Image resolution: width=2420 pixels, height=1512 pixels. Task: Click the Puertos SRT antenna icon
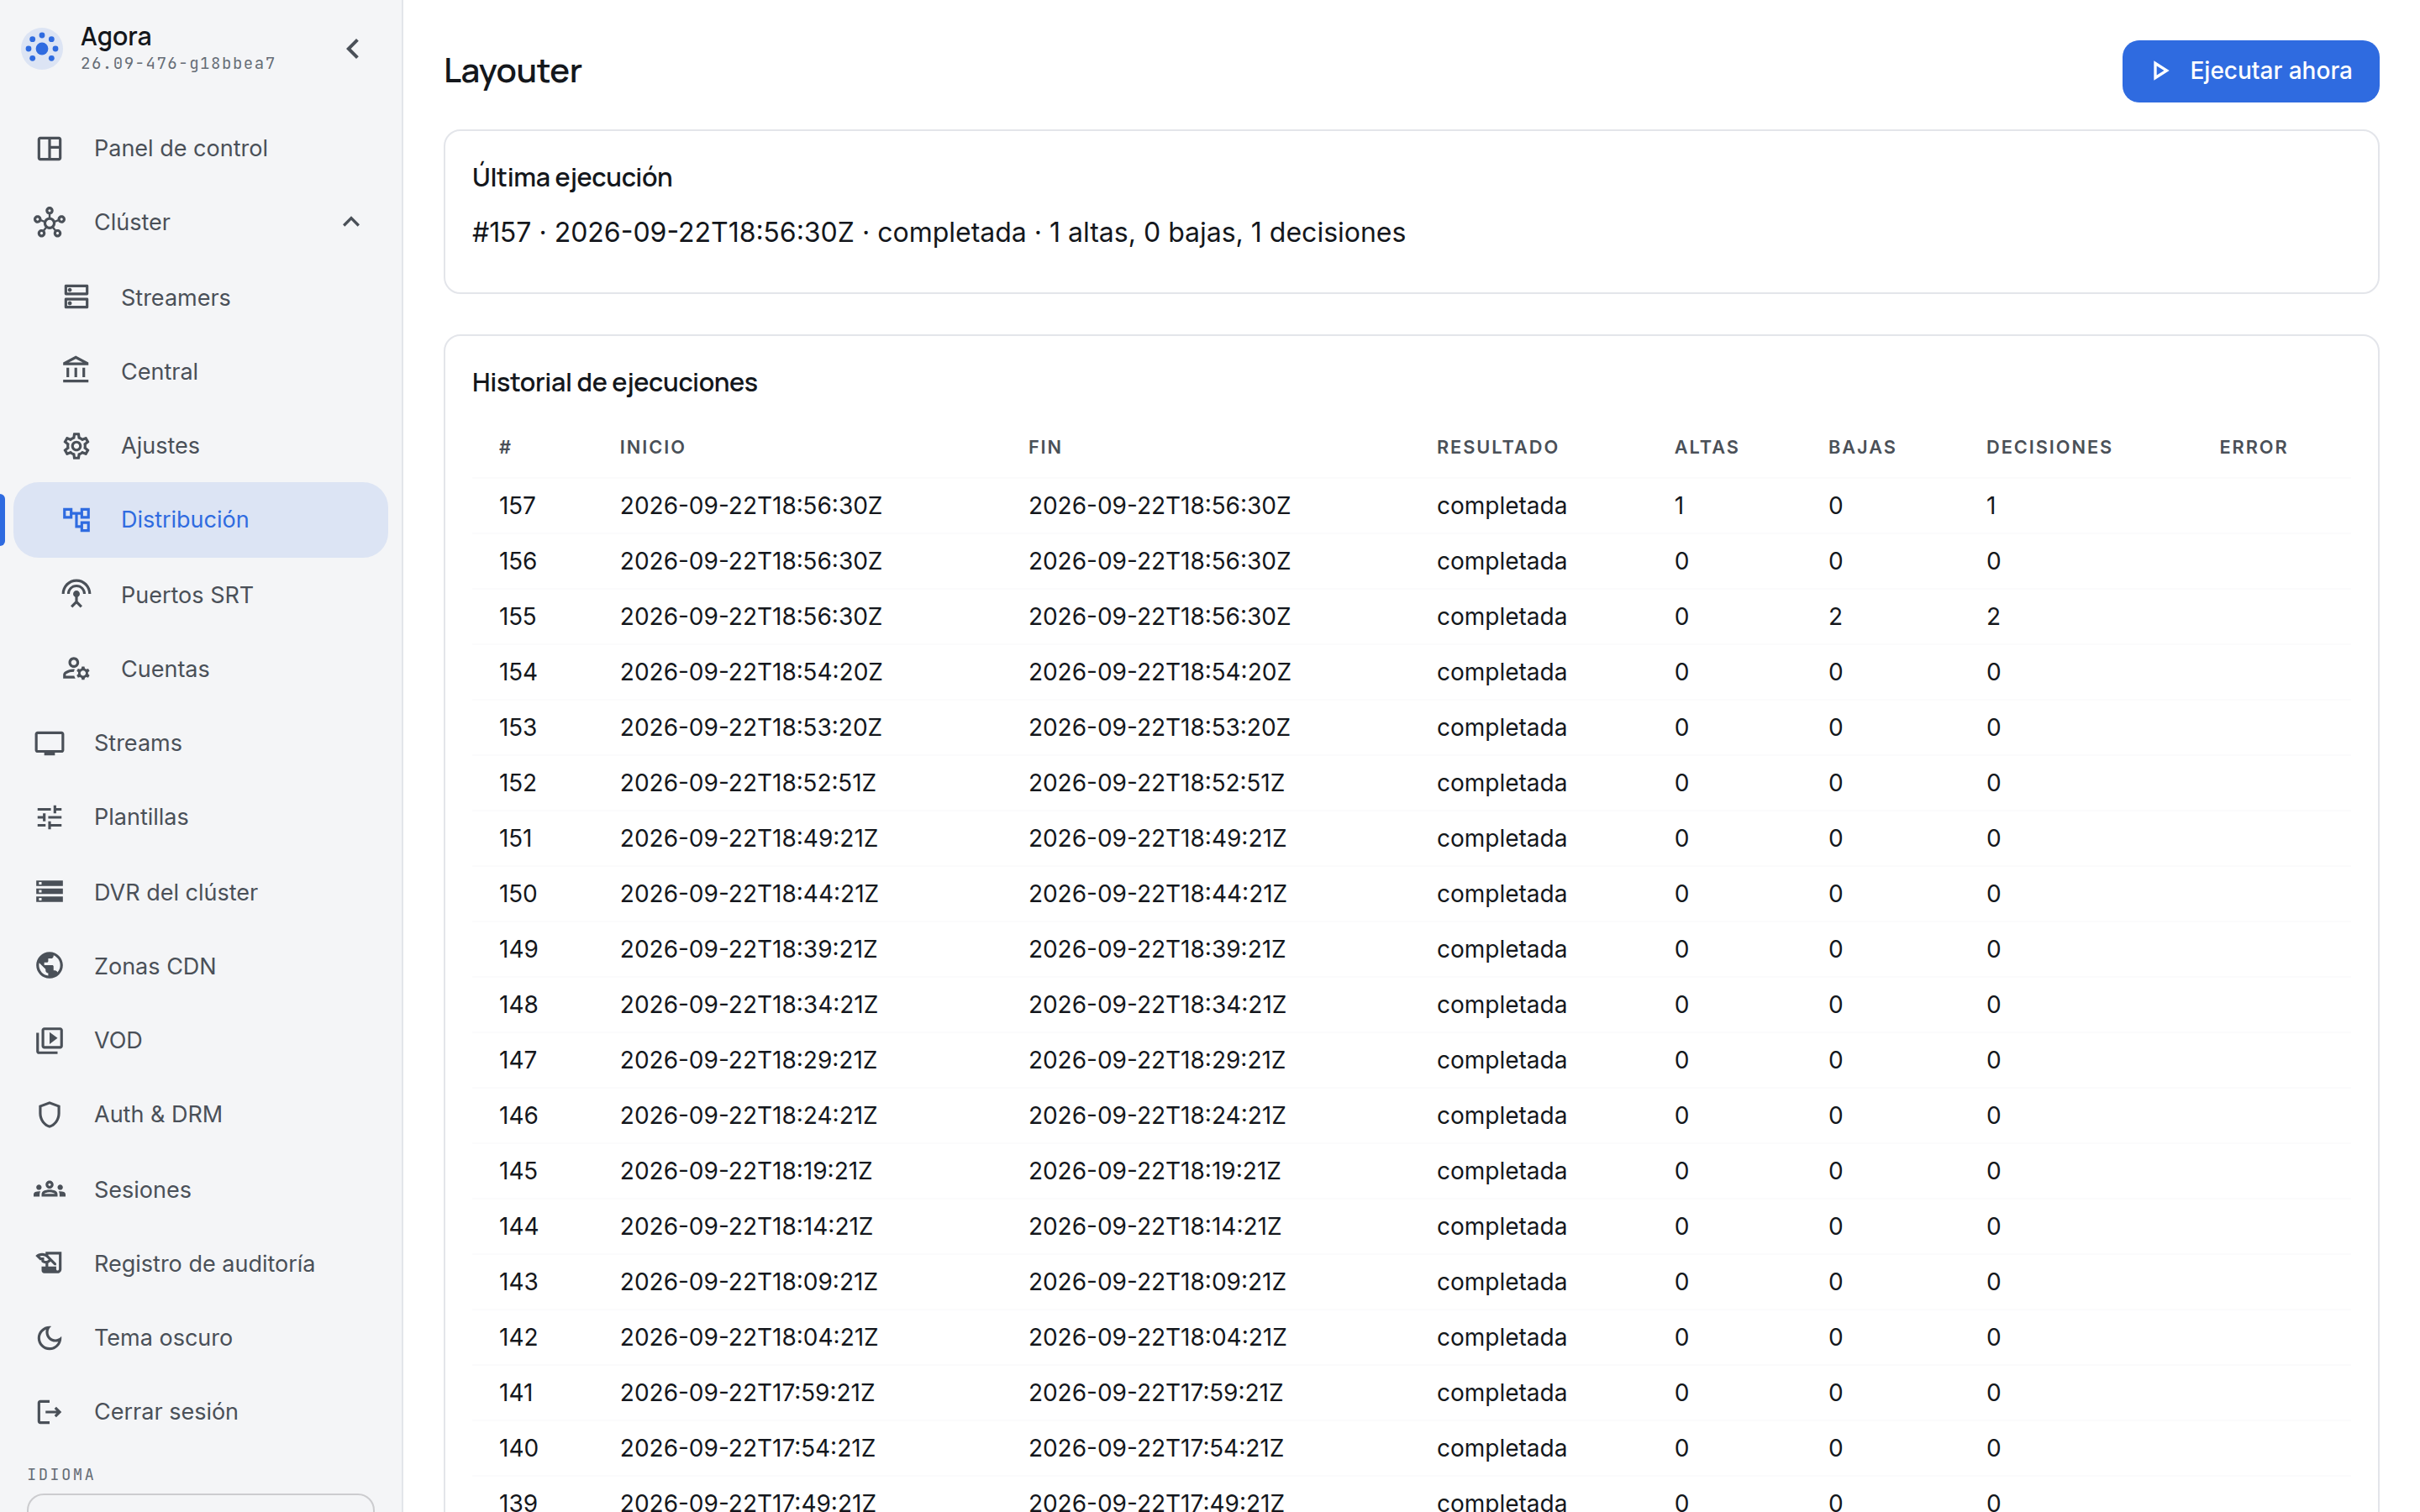[77, 594]
